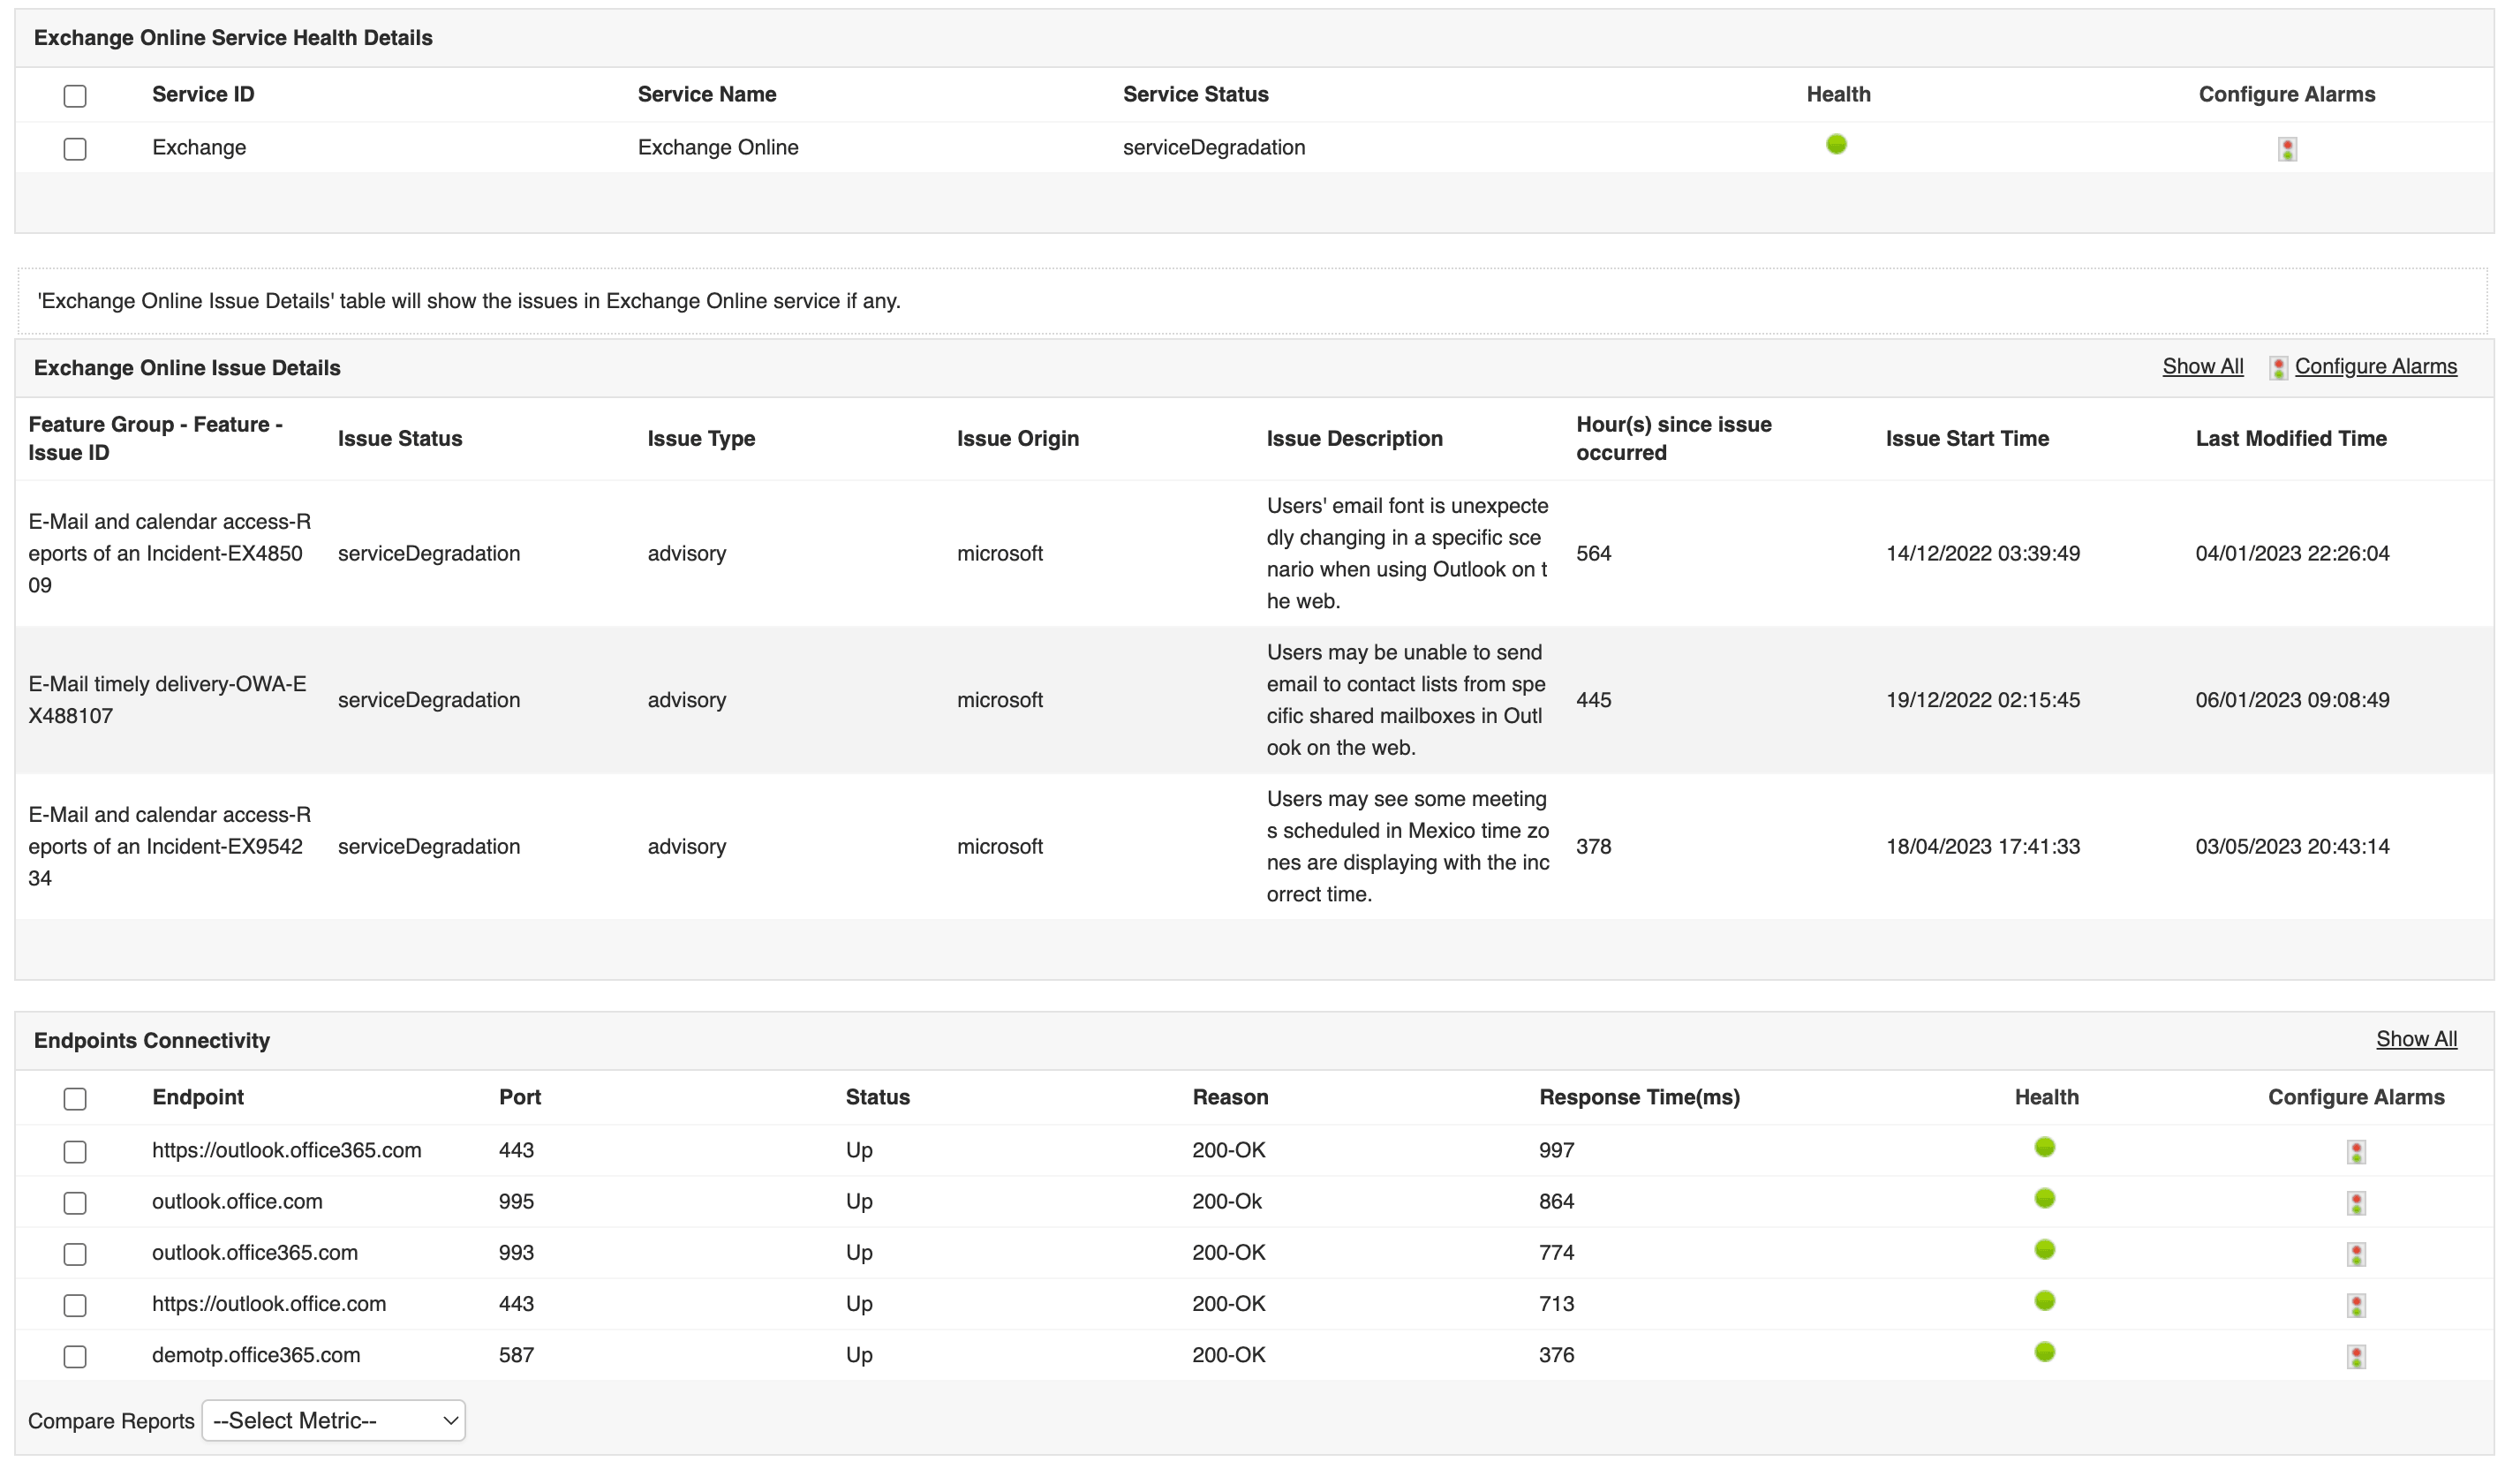Click the Reason column header

(x=1230, y=1098)
